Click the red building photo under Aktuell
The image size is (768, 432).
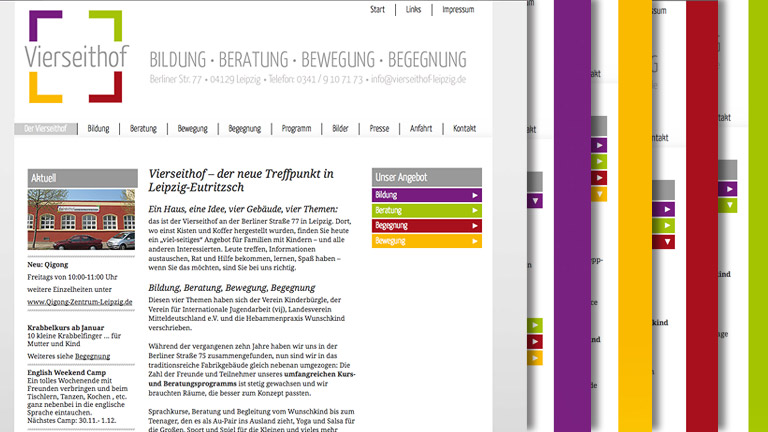point(81,219)
